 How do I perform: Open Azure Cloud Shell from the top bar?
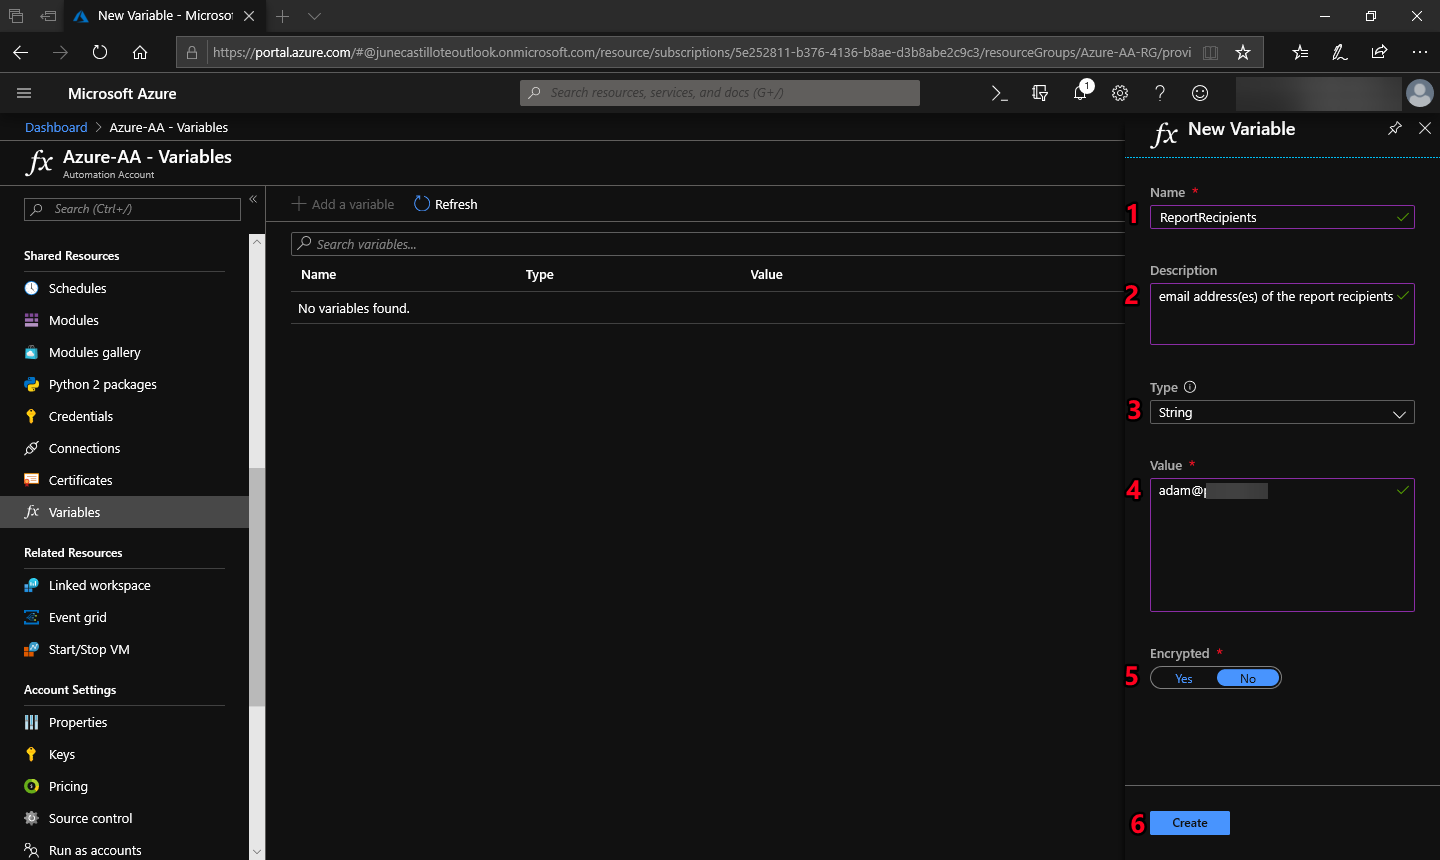[999, 92]
